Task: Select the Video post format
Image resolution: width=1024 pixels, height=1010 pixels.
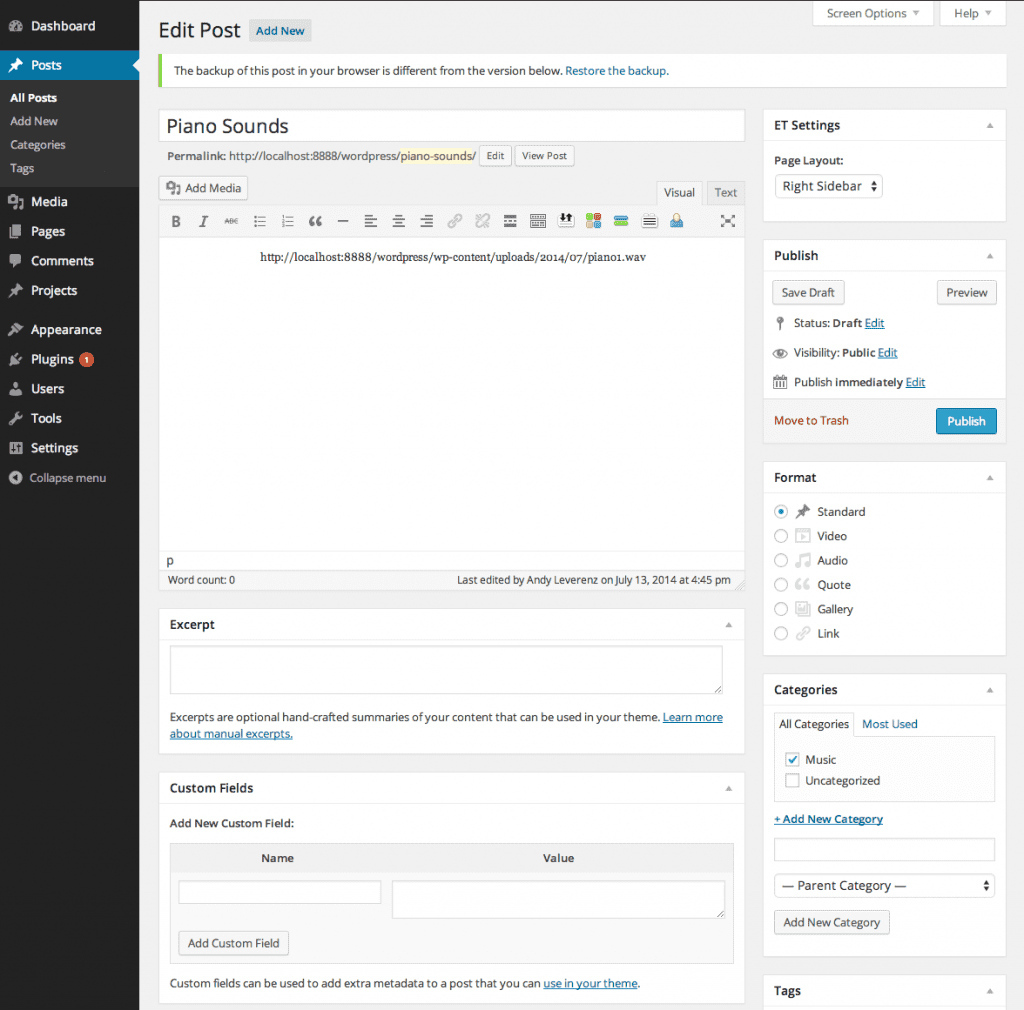Action: [780, 536]
